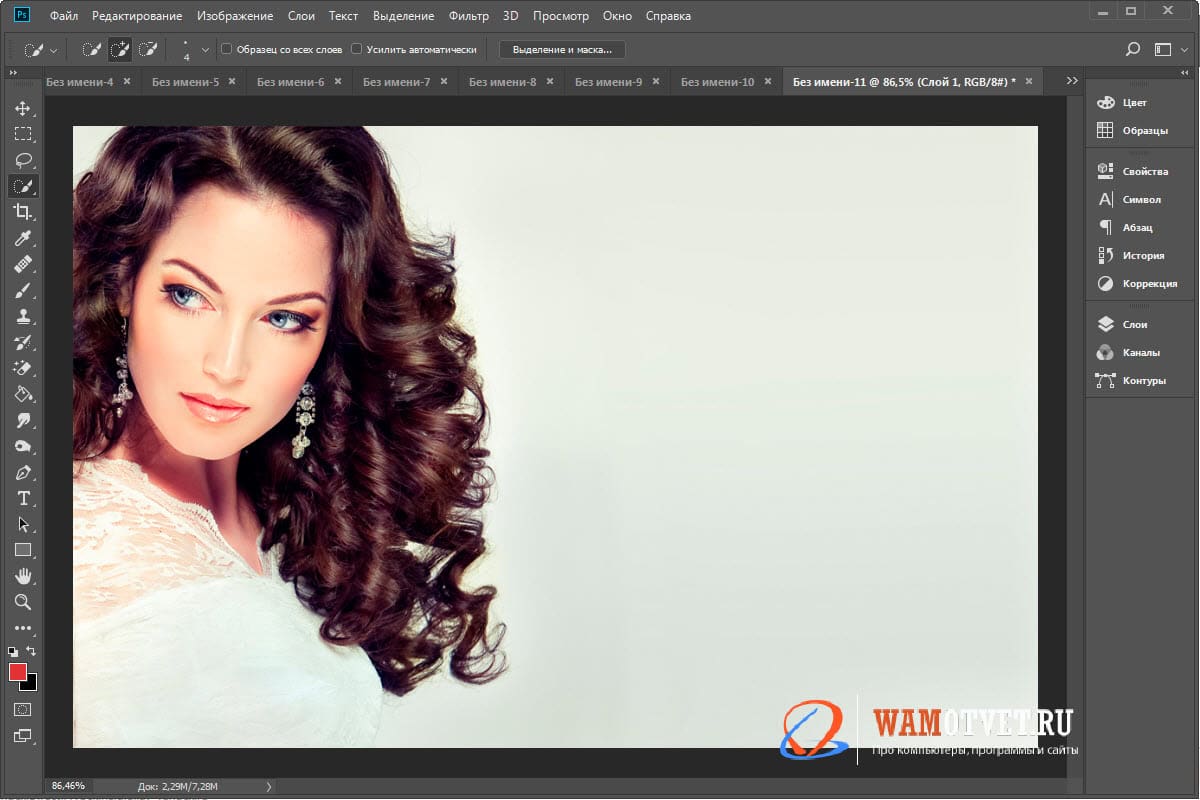Click the search magnifier in options bar

tap(1133, 49)
